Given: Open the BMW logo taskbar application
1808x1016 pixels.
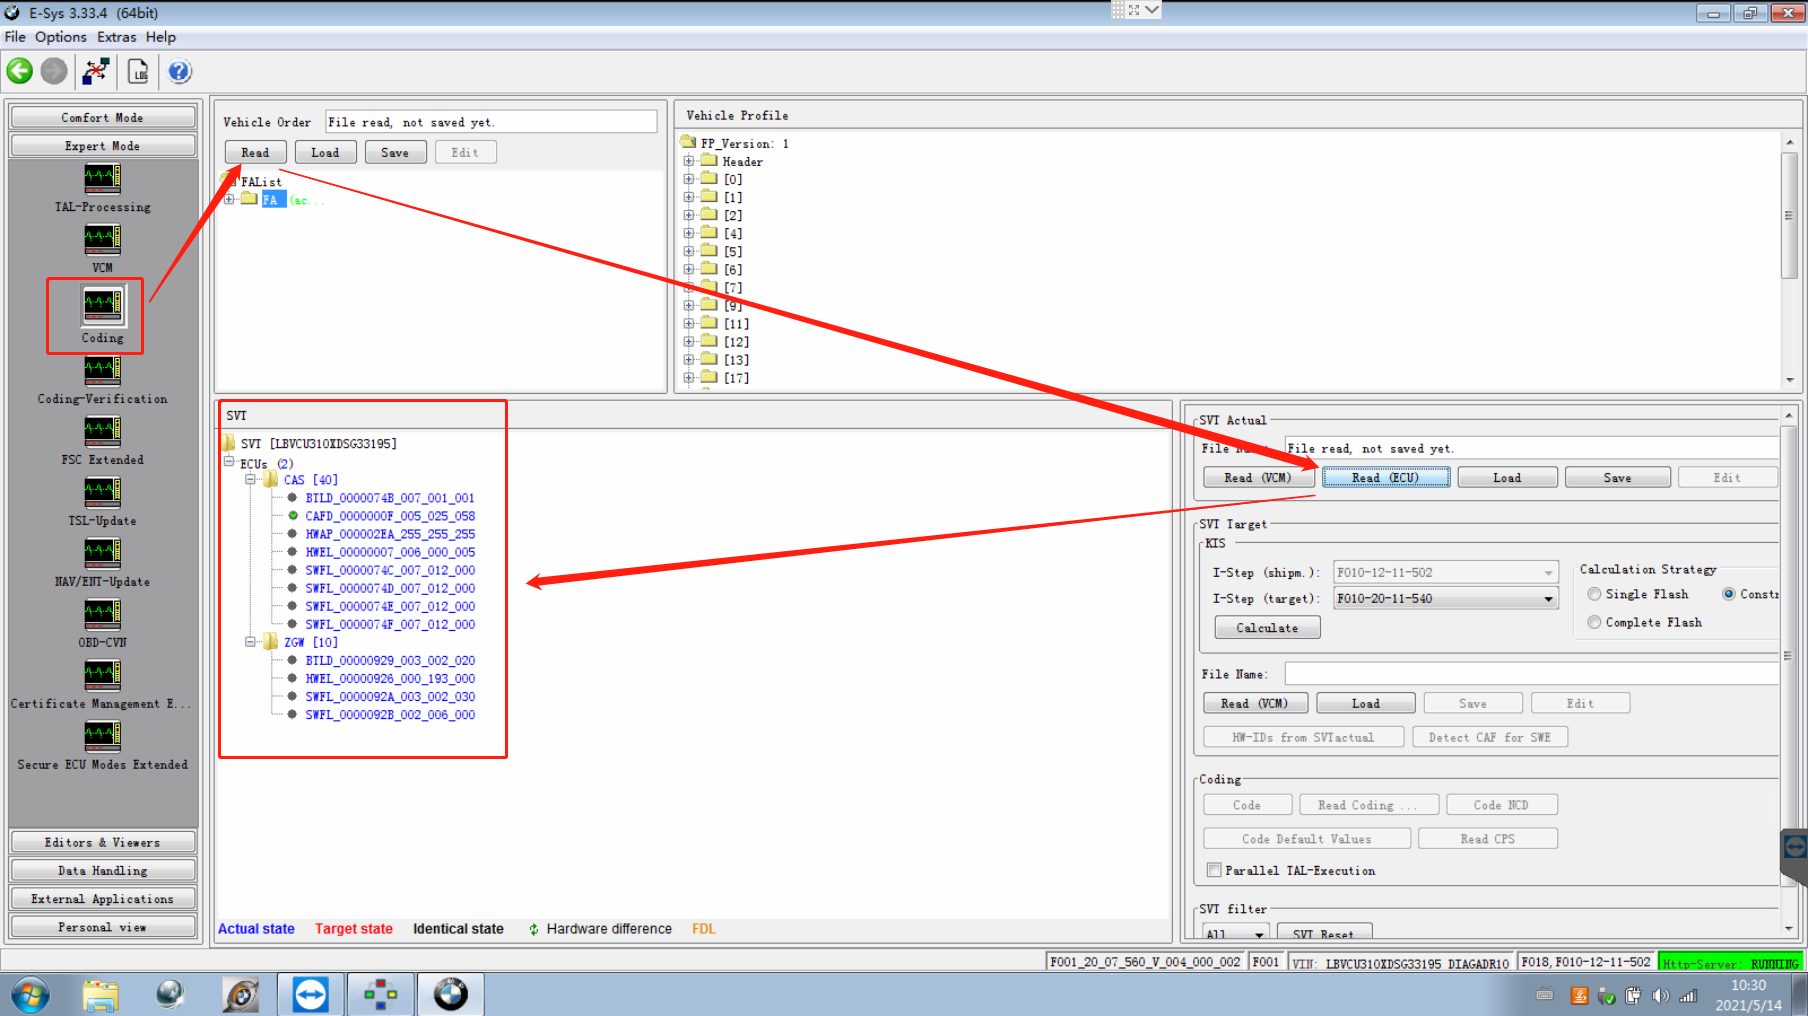Looking at the screenshot, I should [450, 995].
